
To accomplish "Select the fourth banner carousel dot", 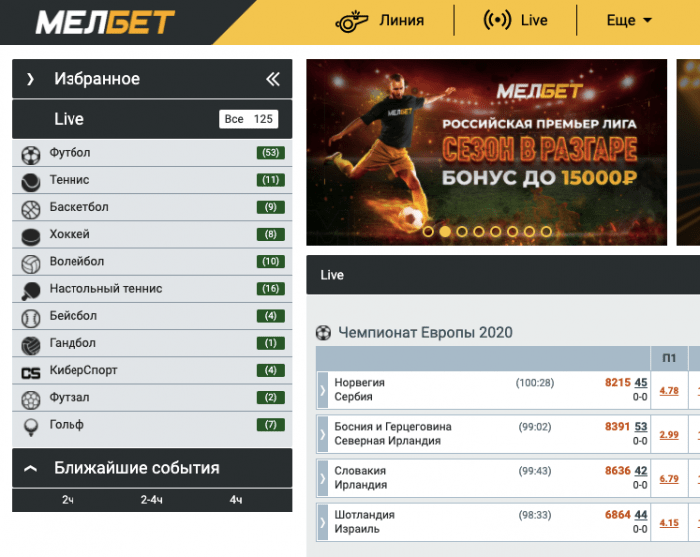I will (479, 232).
